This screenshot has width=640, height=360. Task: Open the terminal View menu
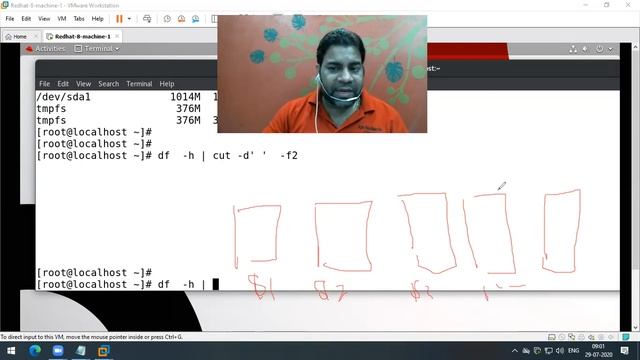tap(83, 84)
